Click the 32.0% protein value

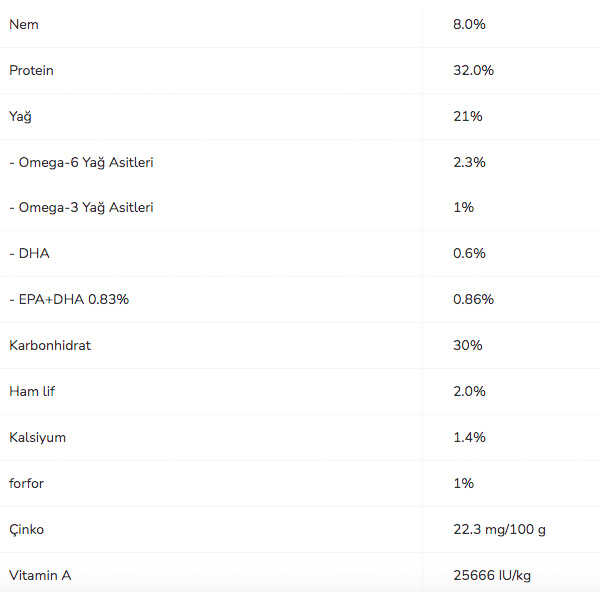tap(473, 70)
